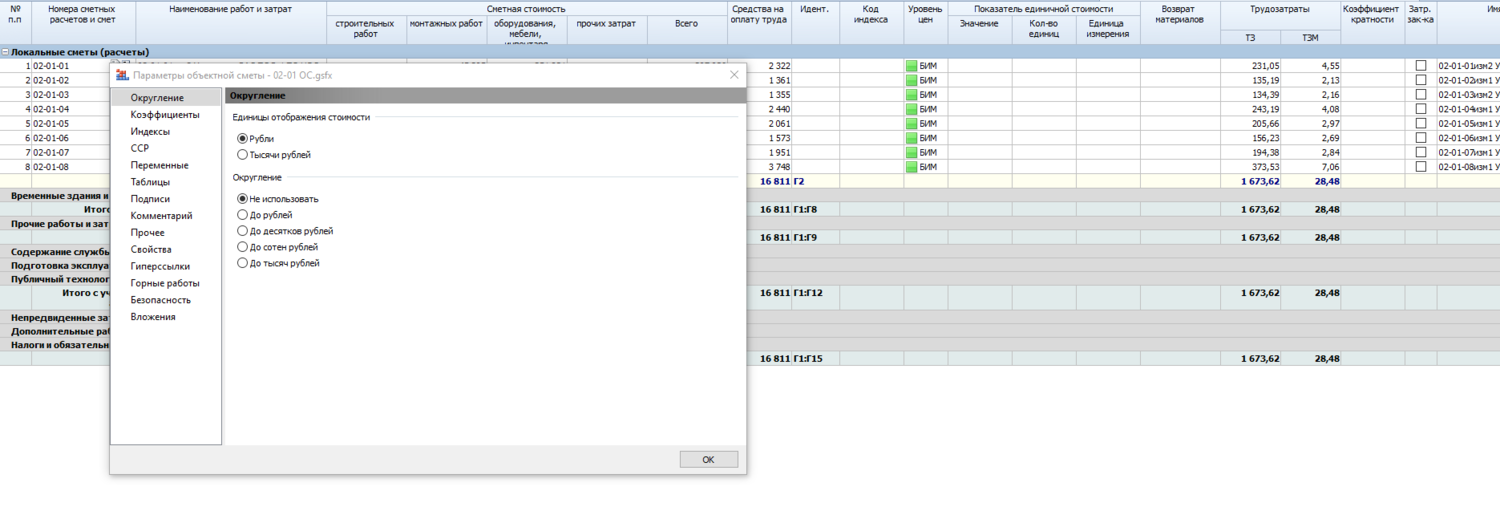The height and width of the screenshot is (511, 1500).
Task: Click the green БИМ icon in row 02-01-04
Action: [911, 109]
